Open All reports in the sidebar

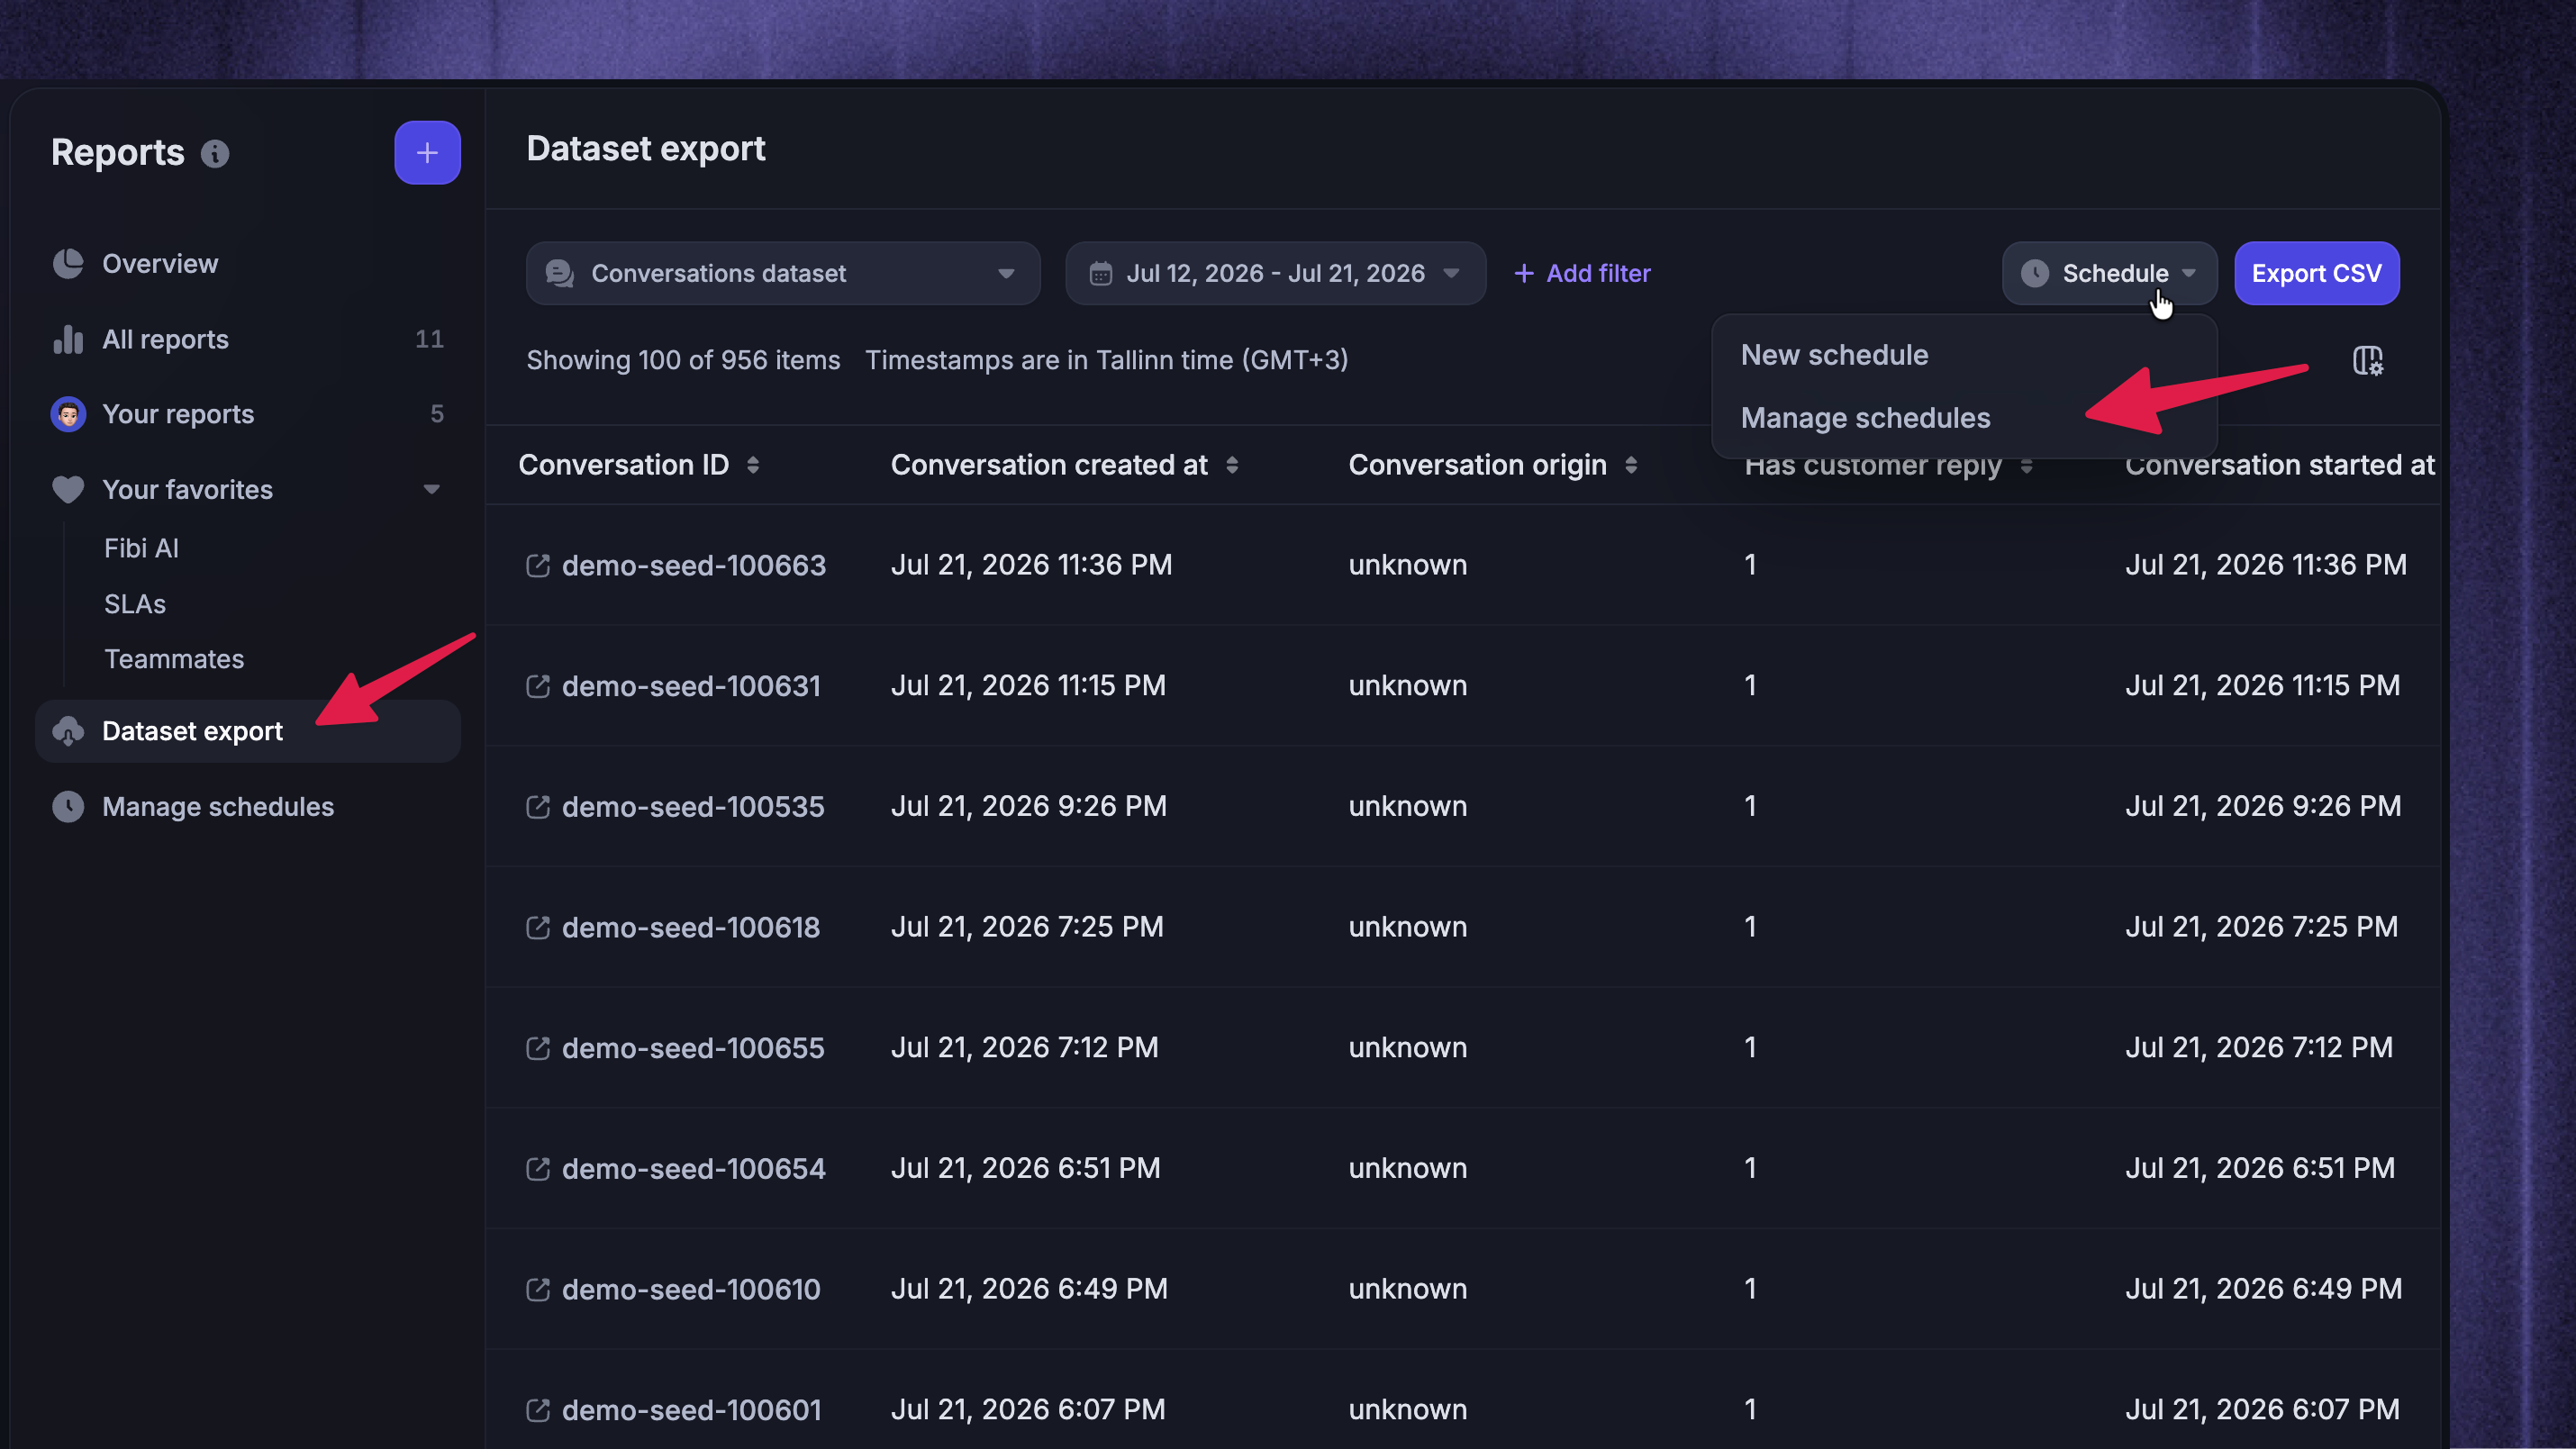click(x=248, y=339)
